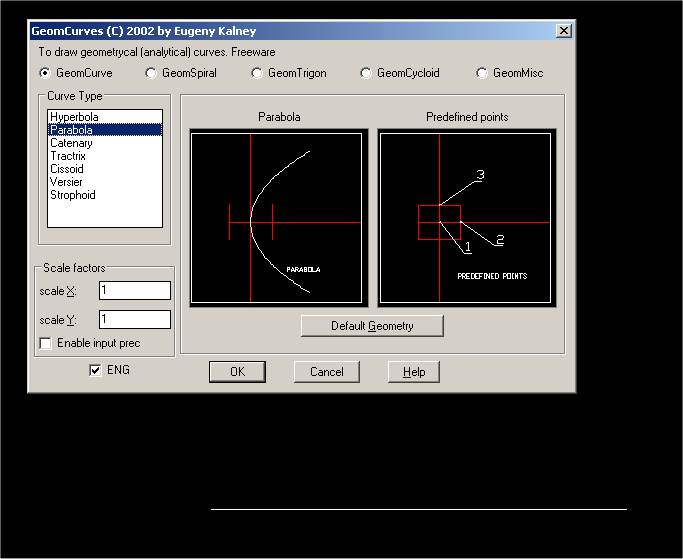Switch to GeomCycloid curve category
683x559 pixels.
coord(366,73)
